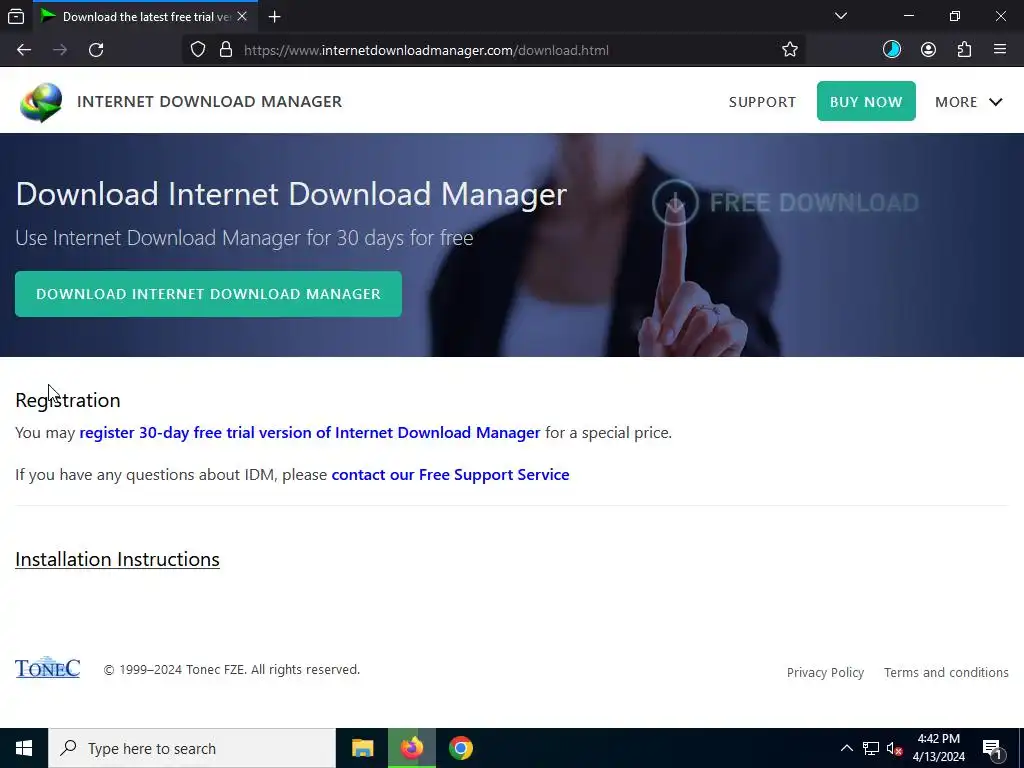Open the SUPPORT menu item
The height and width of the screenshot is (768, 1024).
pos(762,103)
